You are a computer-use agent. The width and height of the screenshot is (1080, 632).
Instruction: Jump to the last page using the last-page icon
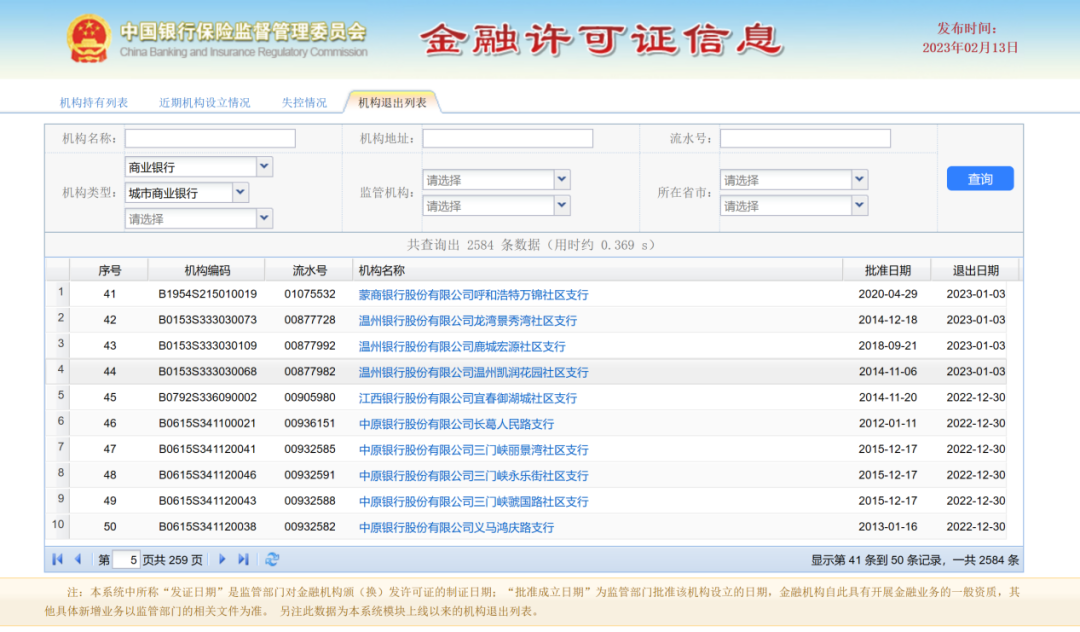pyautogui.click(x=243, y=558)
